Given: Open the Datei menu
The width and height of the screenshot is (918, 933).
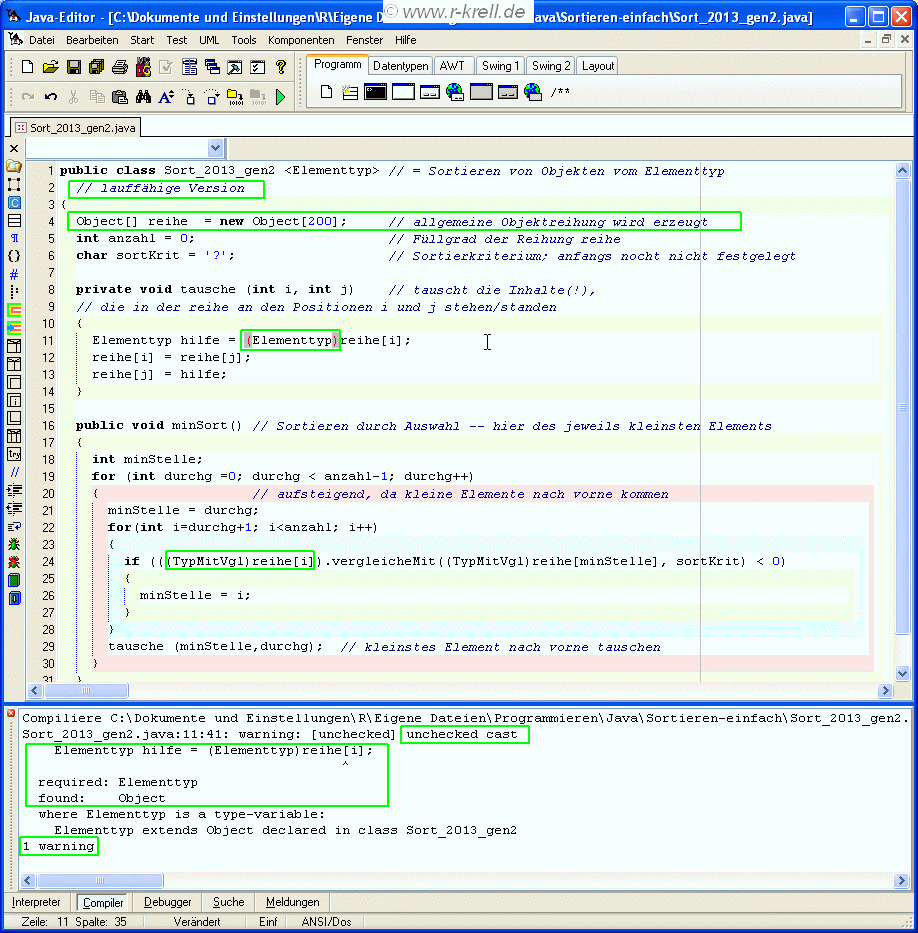Looking at the screenshot, I should 42,40.
